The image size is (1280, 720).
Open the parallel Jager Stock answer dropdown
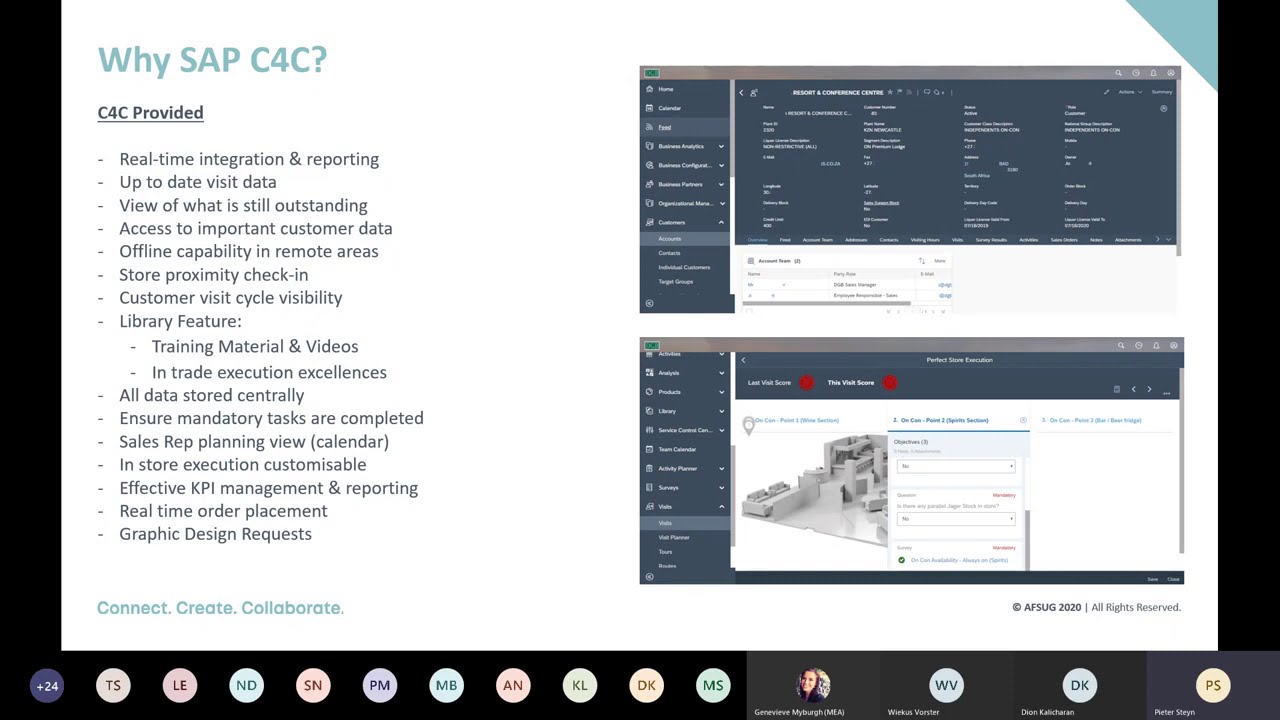coord(956,519)
